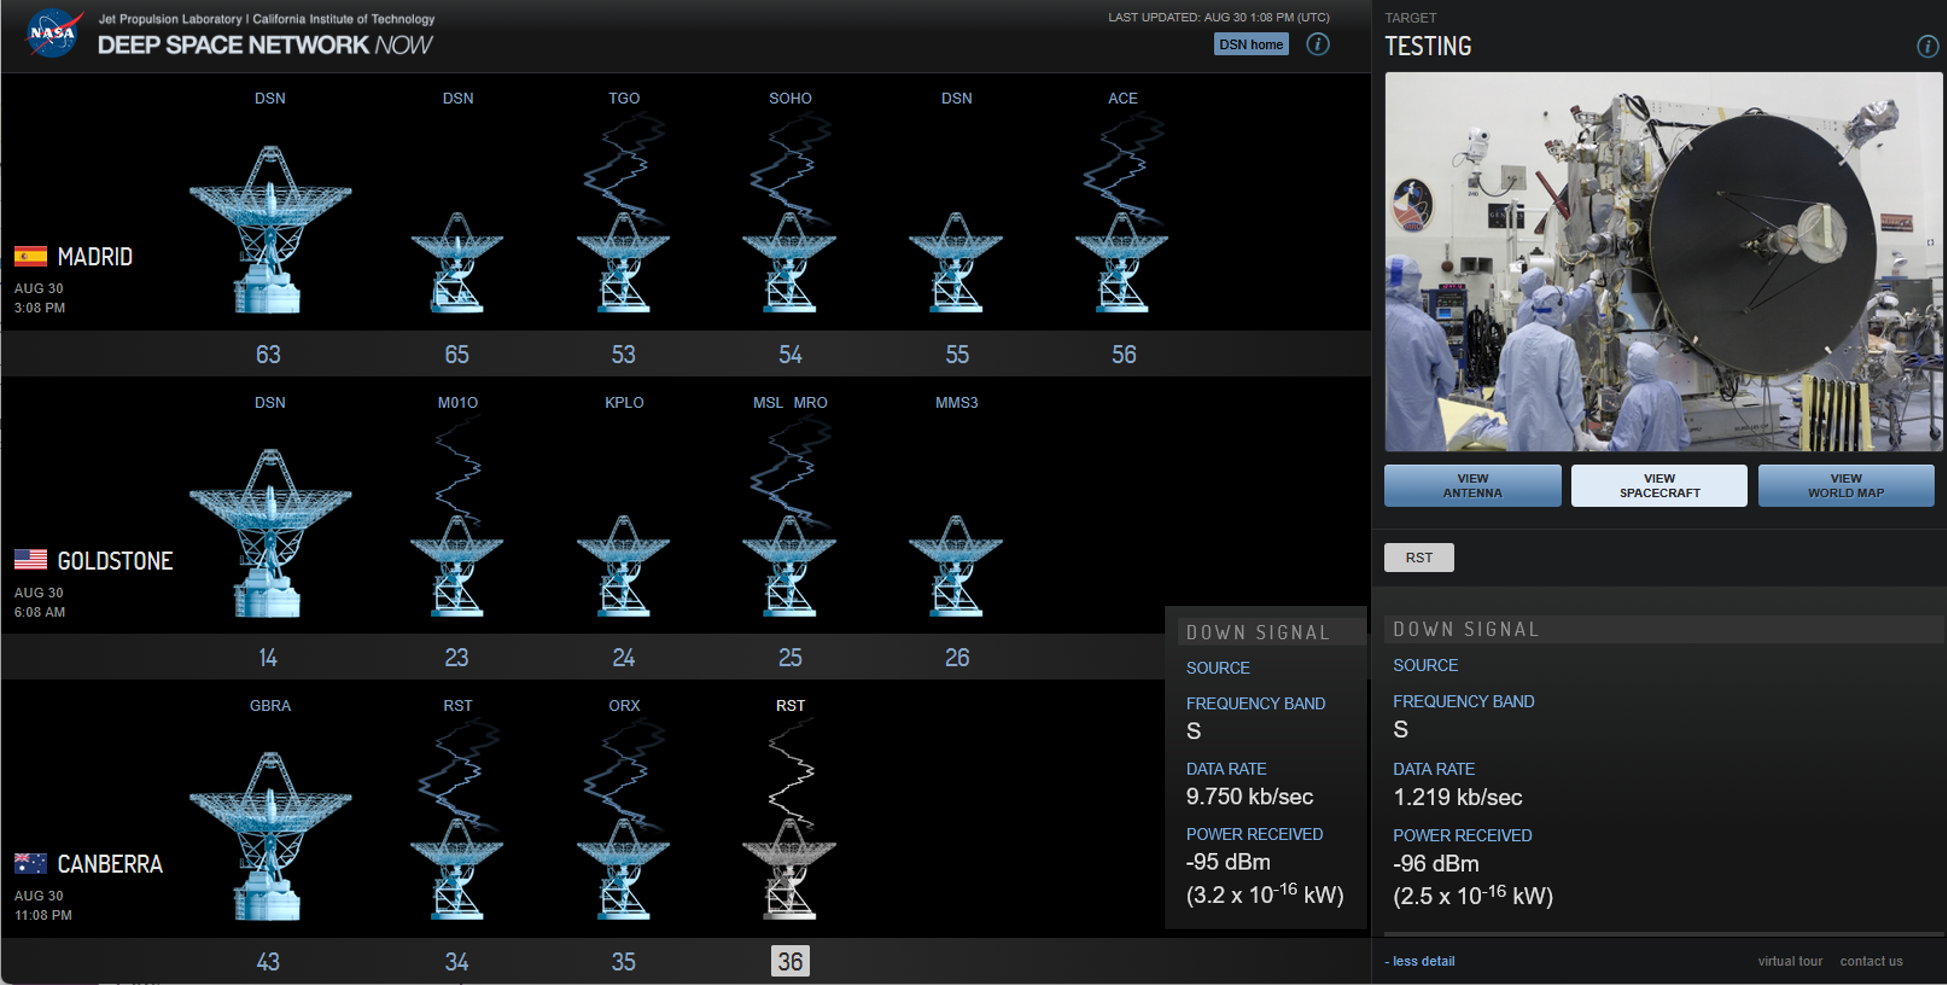Click the ORX spacecraft label
Screen dimensions: 1947x985
click(624, 705)
